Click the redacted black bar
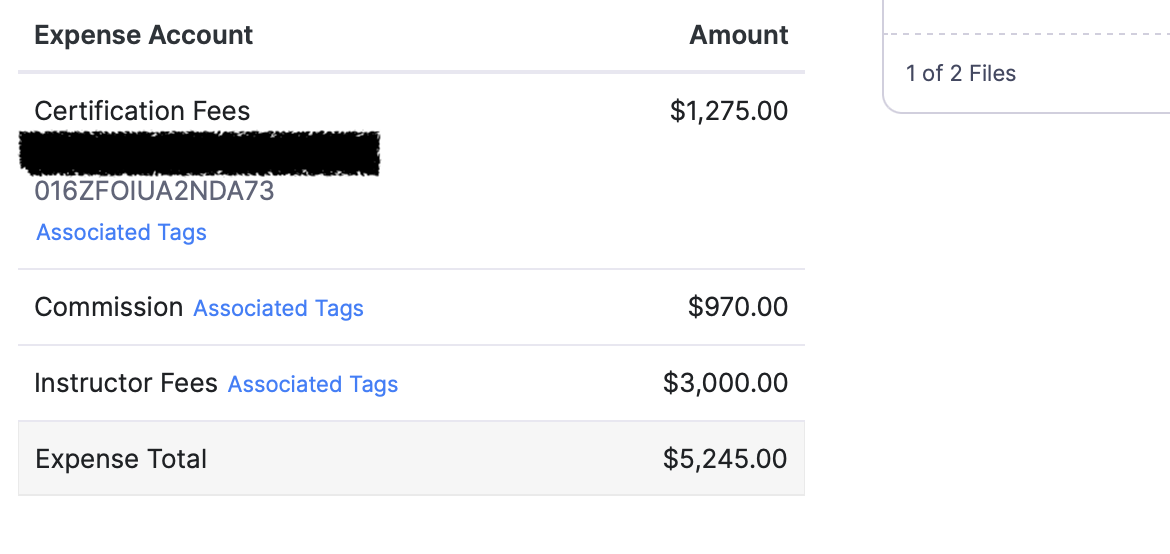1170x554 pixels. (200, 154)
